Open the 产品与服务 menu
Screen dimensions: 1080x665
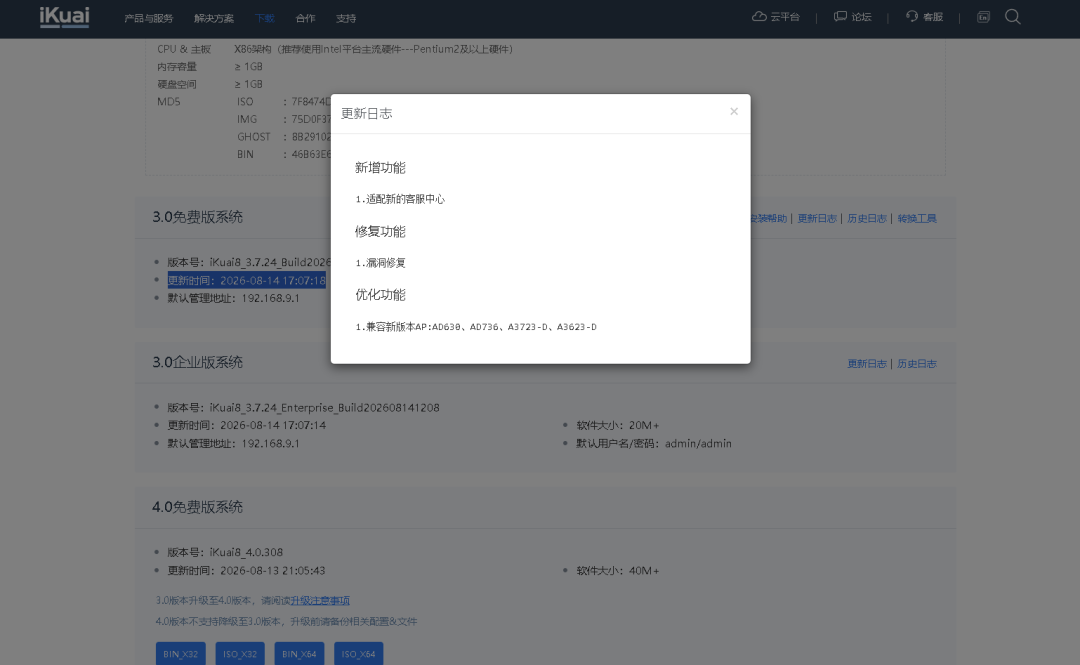coord(148,19)
